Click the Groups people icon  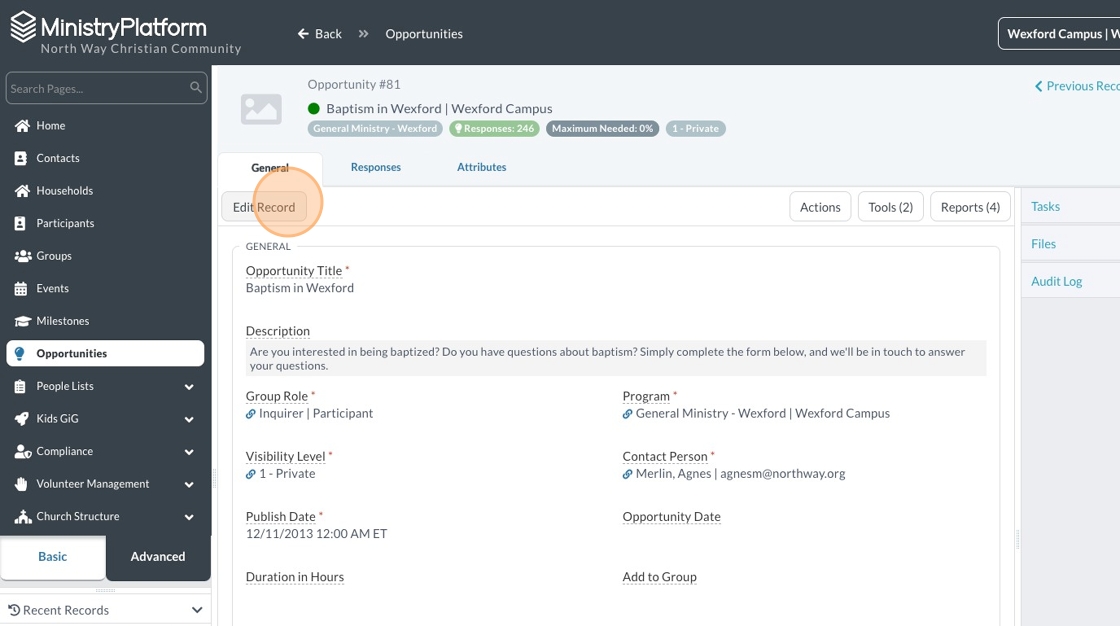point(22,256)
